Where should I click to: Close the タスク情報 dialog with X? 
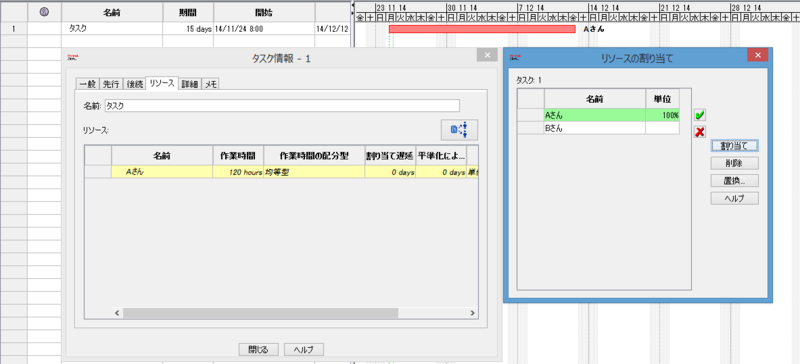coord(487,55)
